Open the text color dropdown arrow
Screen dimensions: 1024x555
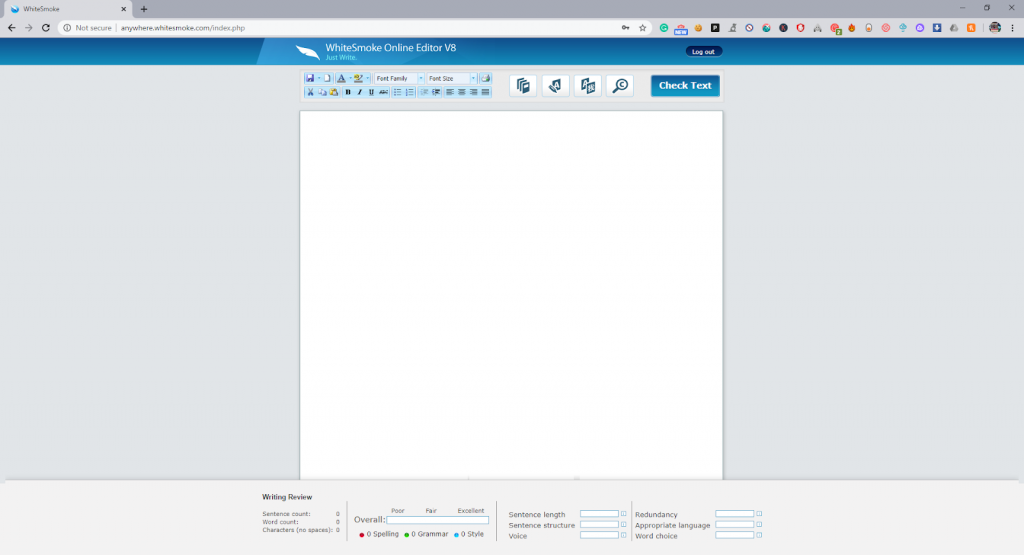coord(351,78)
